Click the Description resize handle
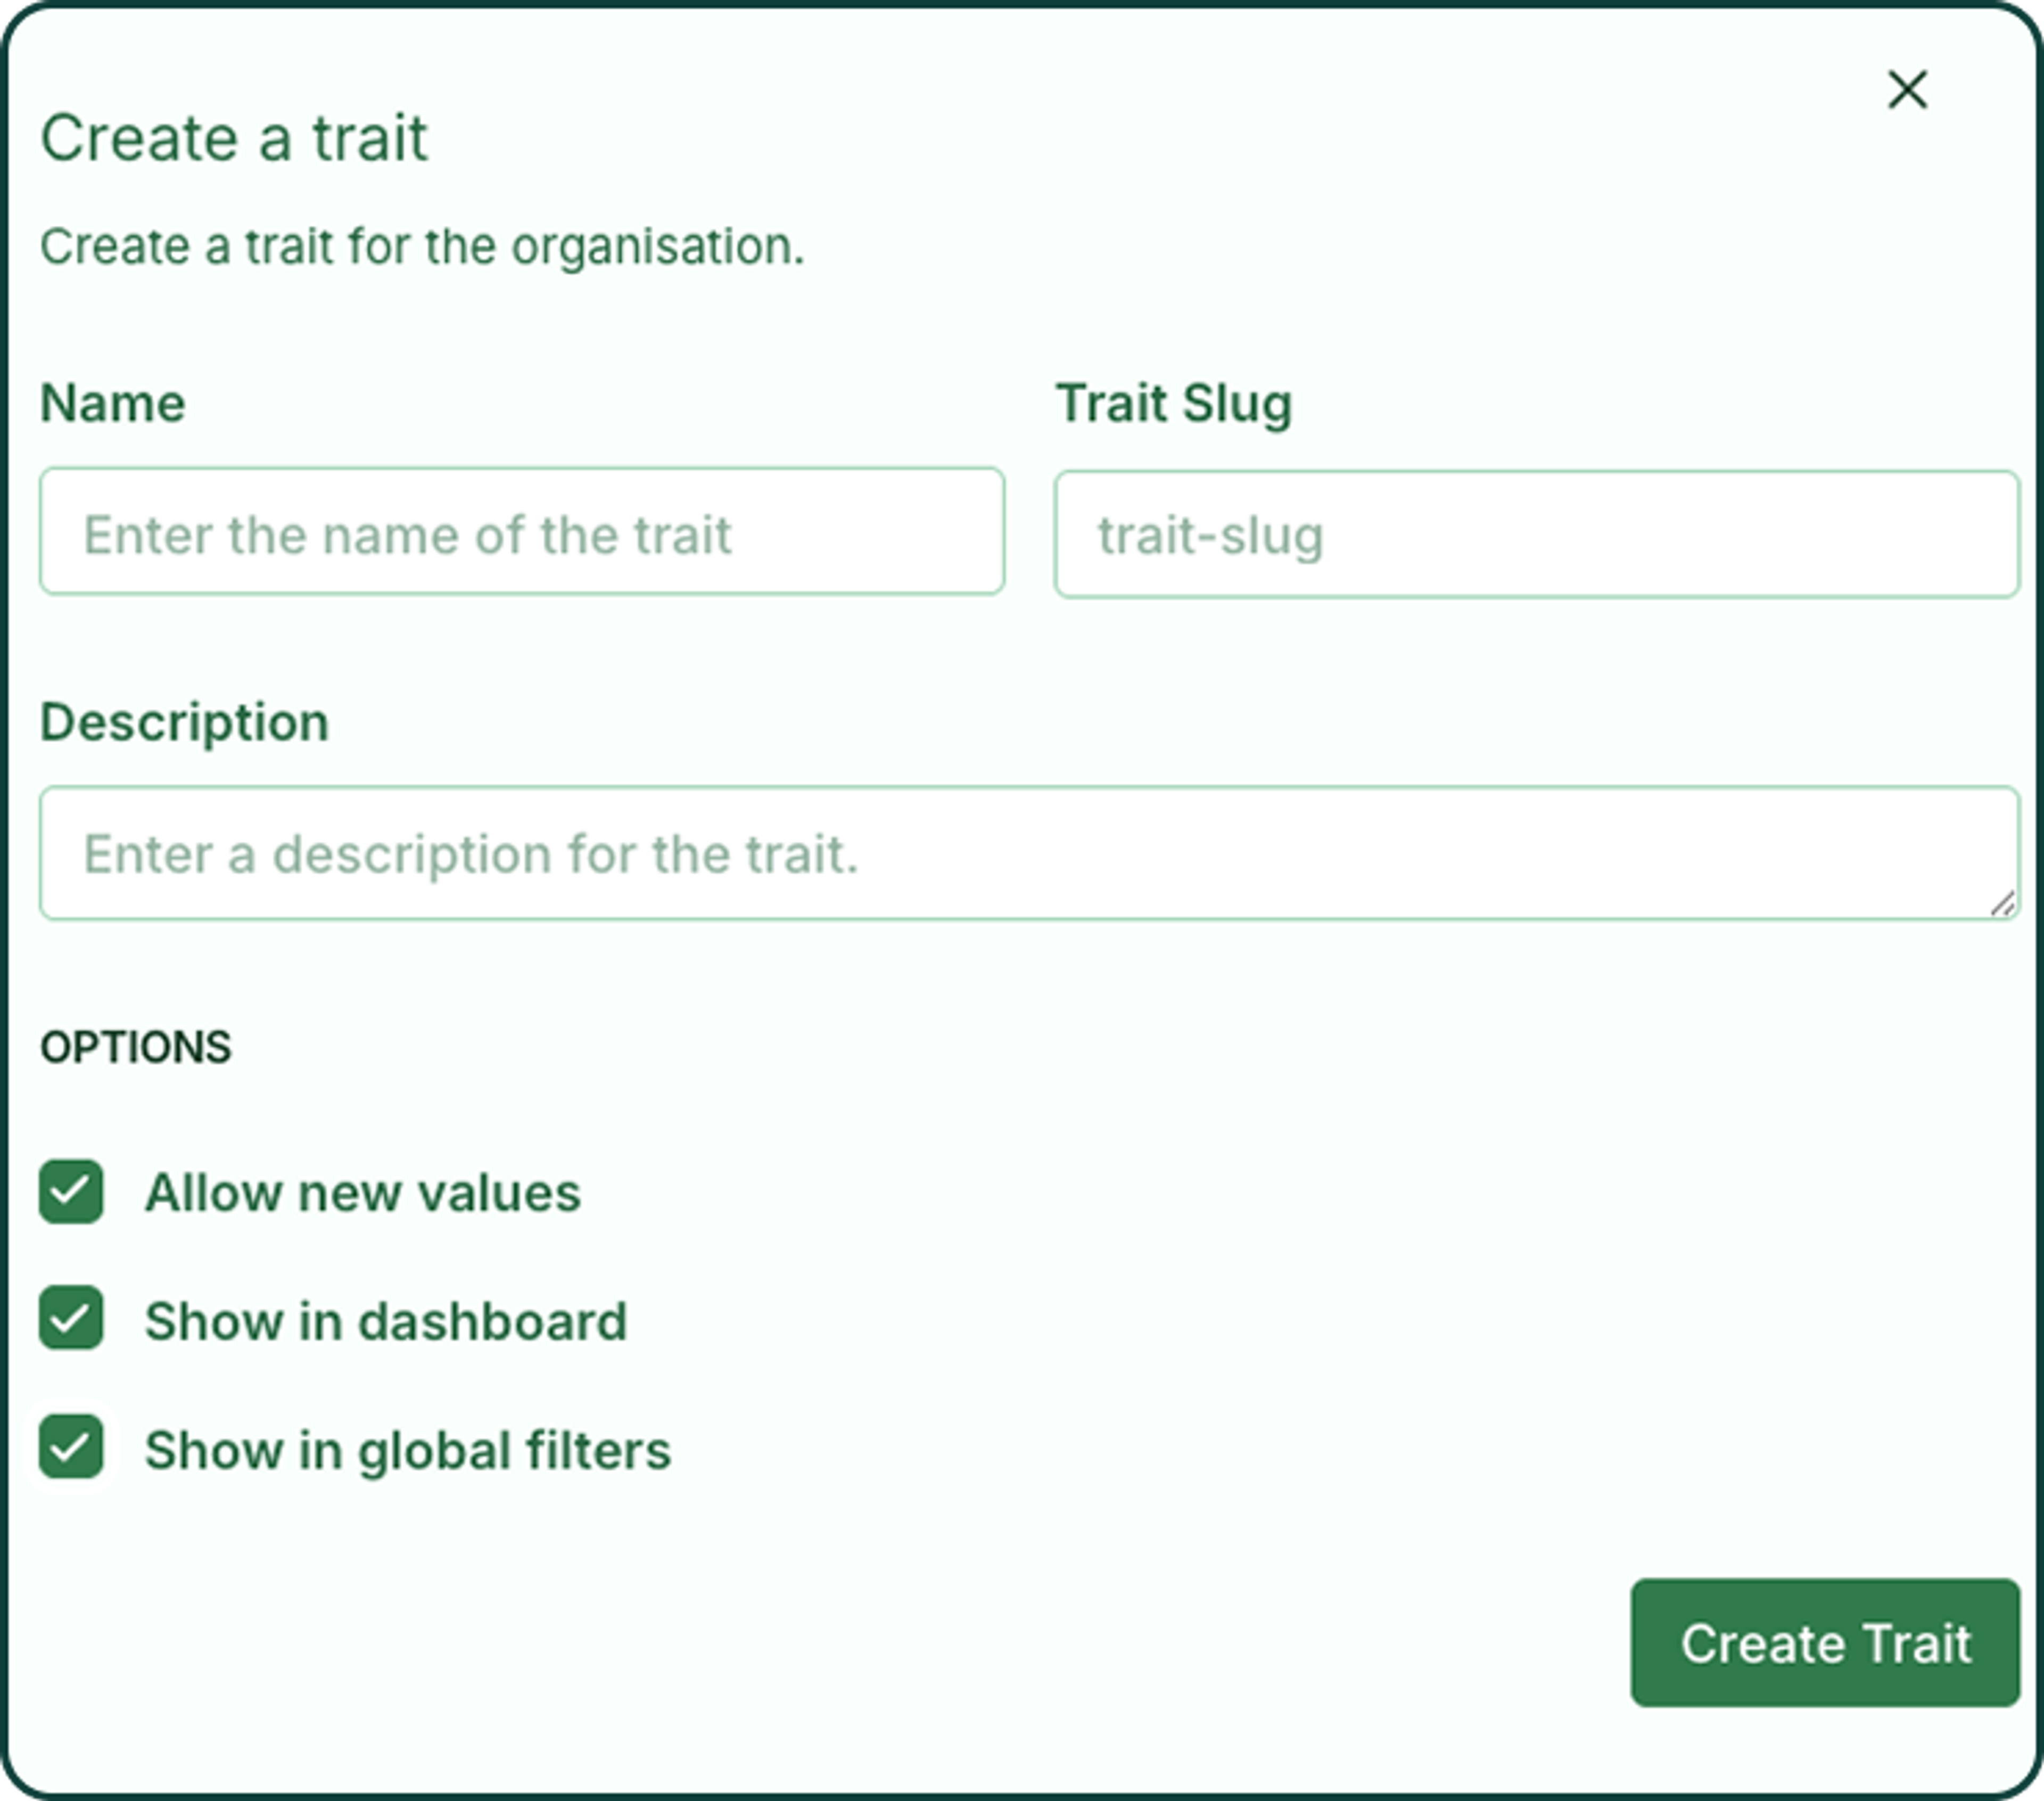Screen dimensions: 2044x1801 tap(2003, 904)
